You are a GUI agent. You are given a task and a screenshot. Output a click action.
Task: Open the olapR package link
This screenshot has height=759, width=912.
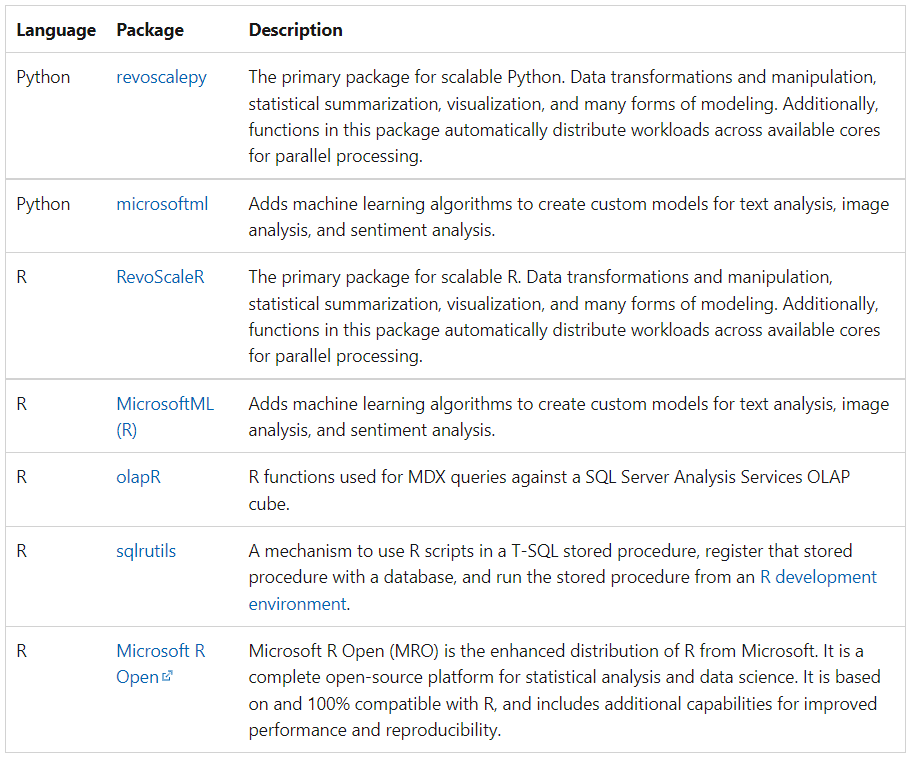[138, 477]
